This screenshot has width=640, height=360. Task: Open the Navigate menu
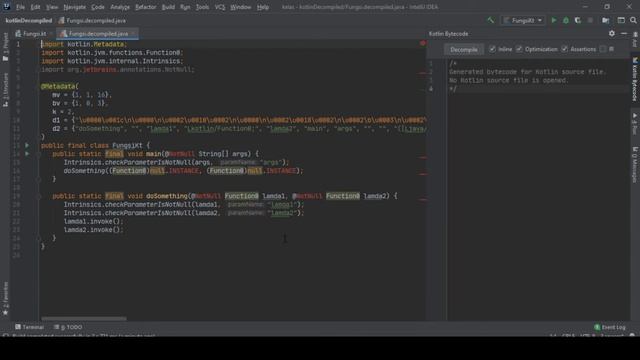[x=75, y=7]
